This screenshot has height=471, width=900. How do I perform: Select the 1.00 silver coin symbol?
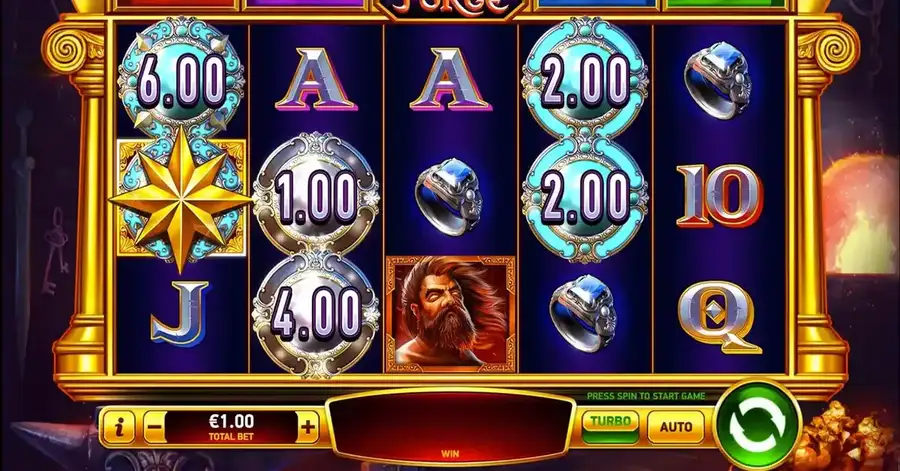point(316,194)
